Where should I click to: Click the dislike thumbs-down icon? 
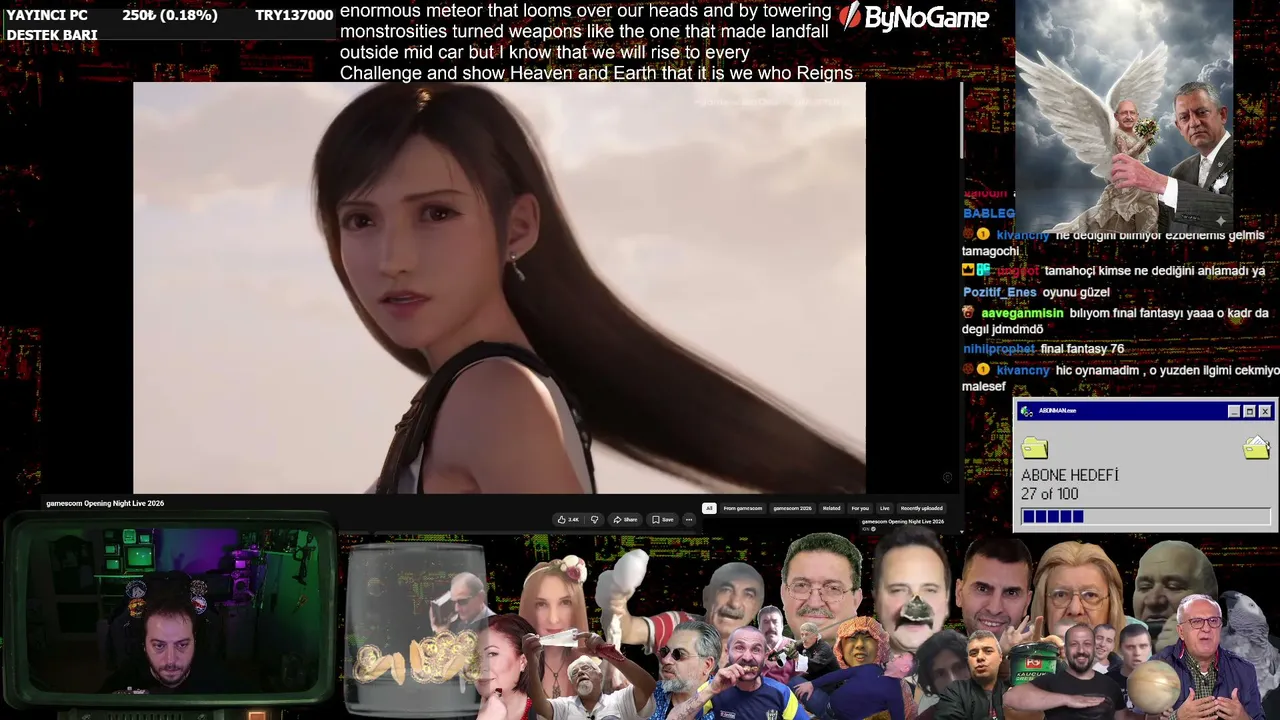click(x=594, y=519)
